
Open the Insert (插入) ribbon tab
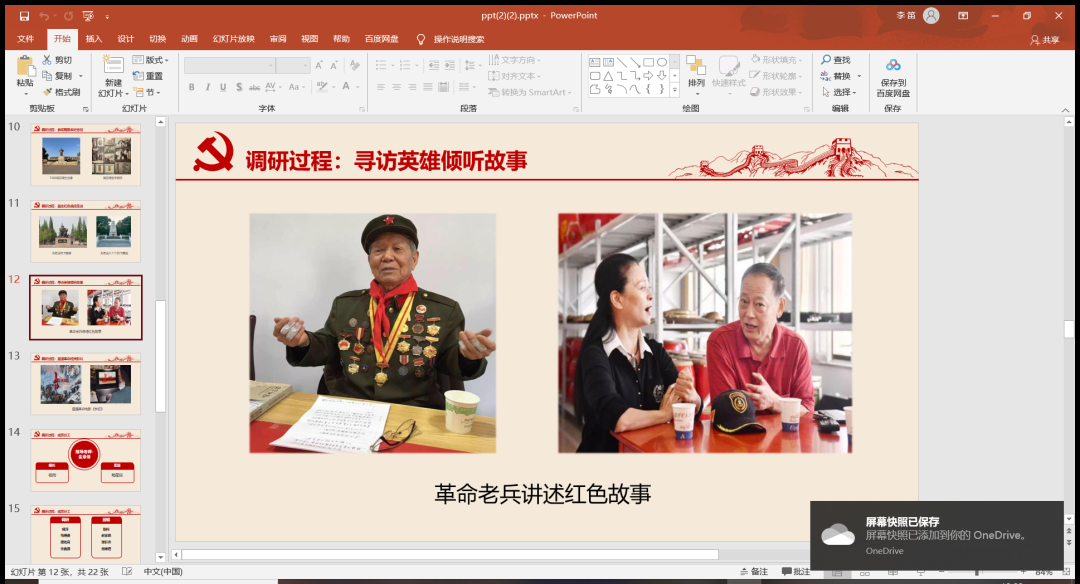click(94, 39)
